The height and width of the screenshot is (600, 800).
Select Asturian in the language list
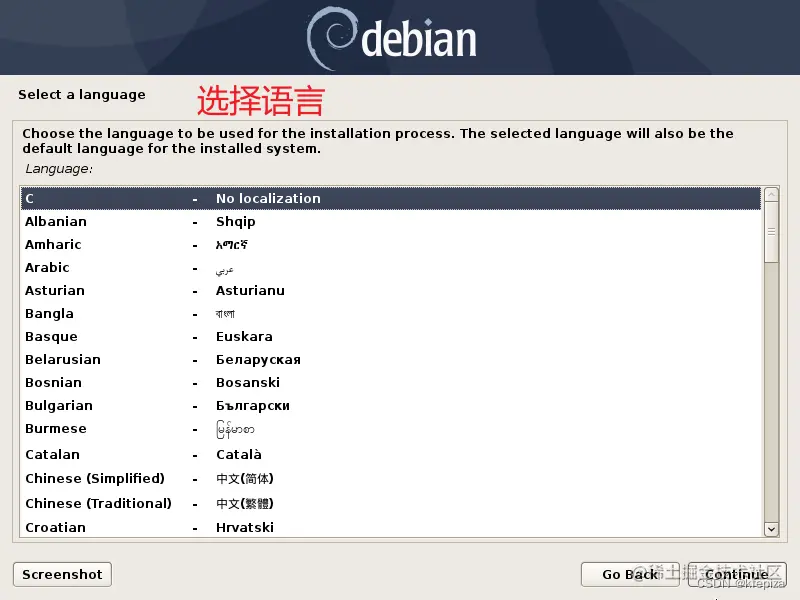391,290
